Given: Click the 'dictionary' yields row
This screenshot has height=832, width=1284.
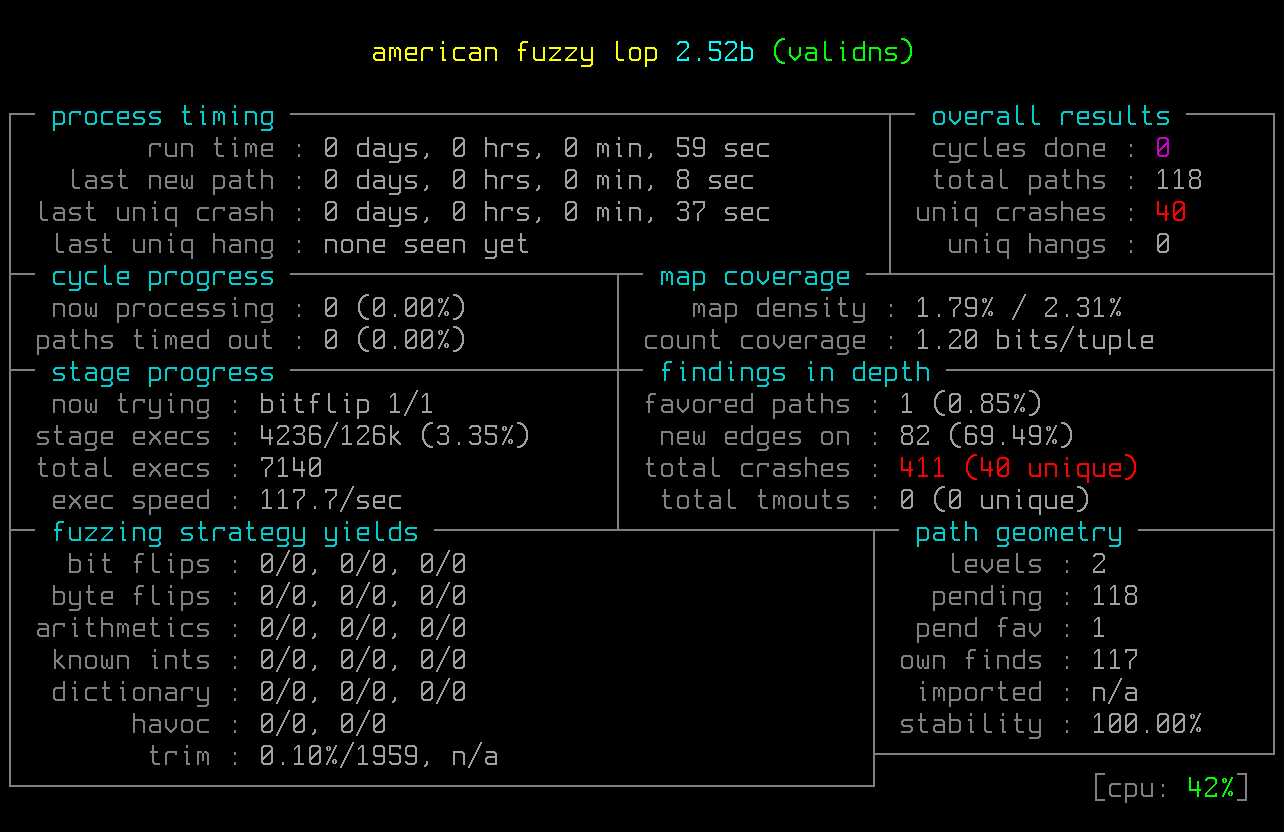Looking at the screenshot, I should [259, 693].
